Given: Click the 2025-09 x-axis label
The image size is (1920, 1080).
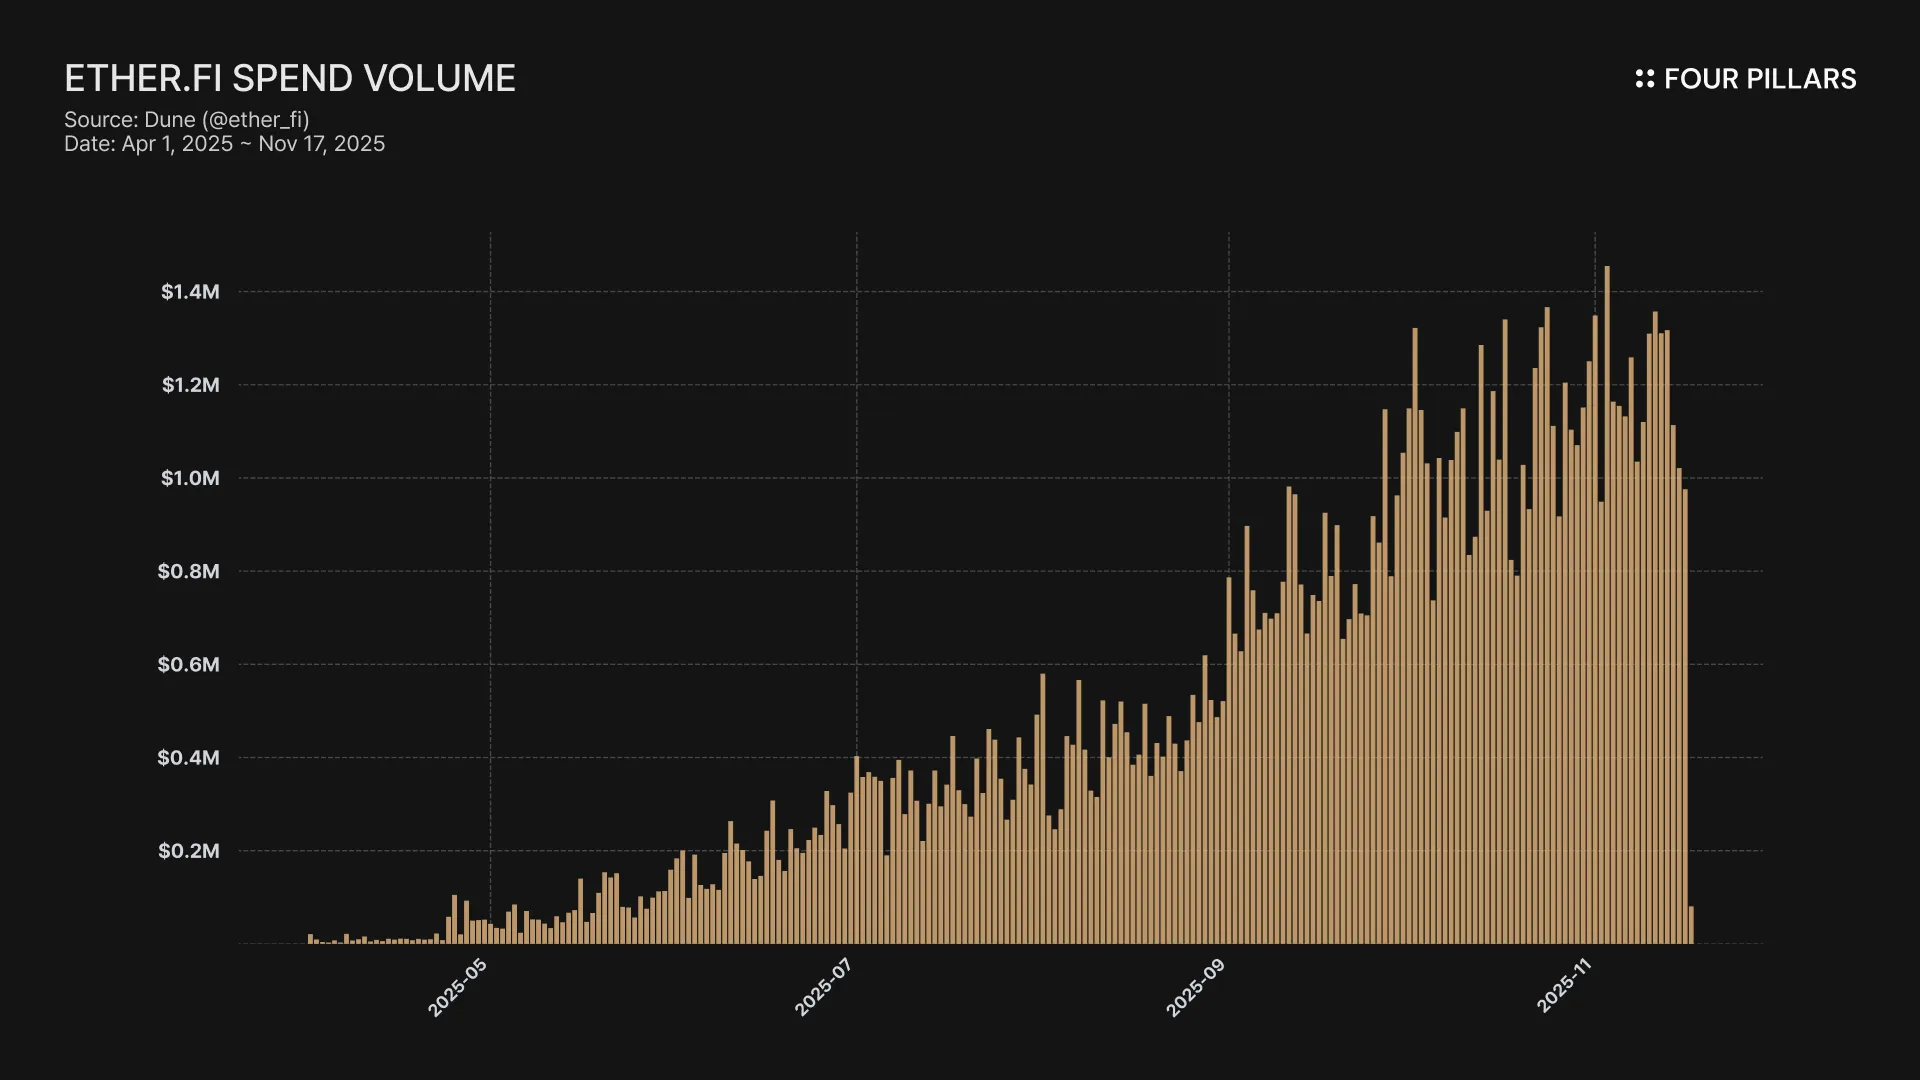Looking at the screenshot, I should pos(1195,987).
